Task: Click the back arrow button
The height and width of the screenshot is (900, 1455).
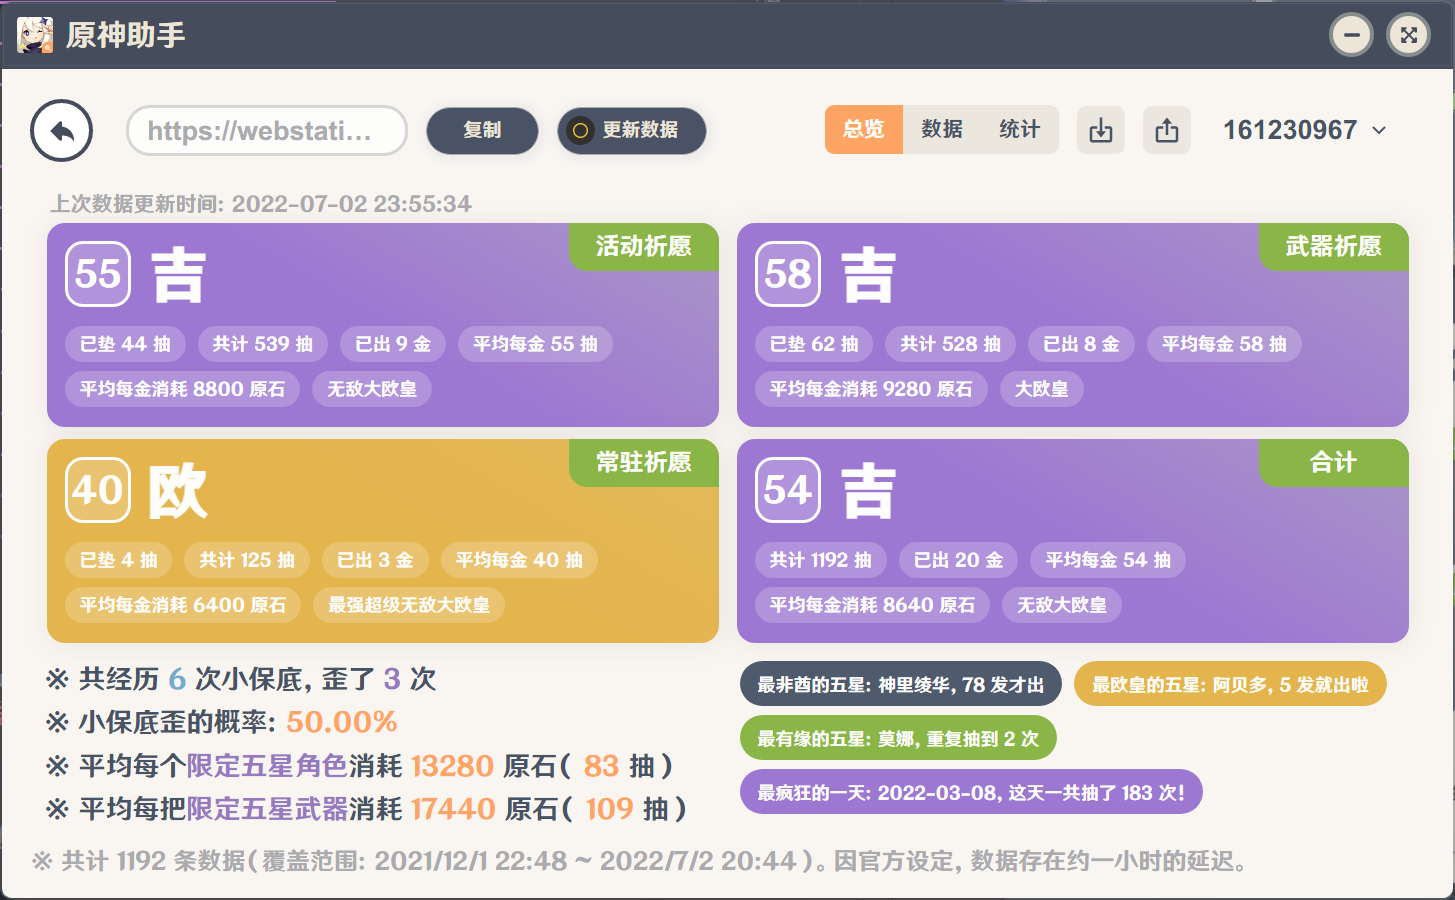Action: coord(62,131)
